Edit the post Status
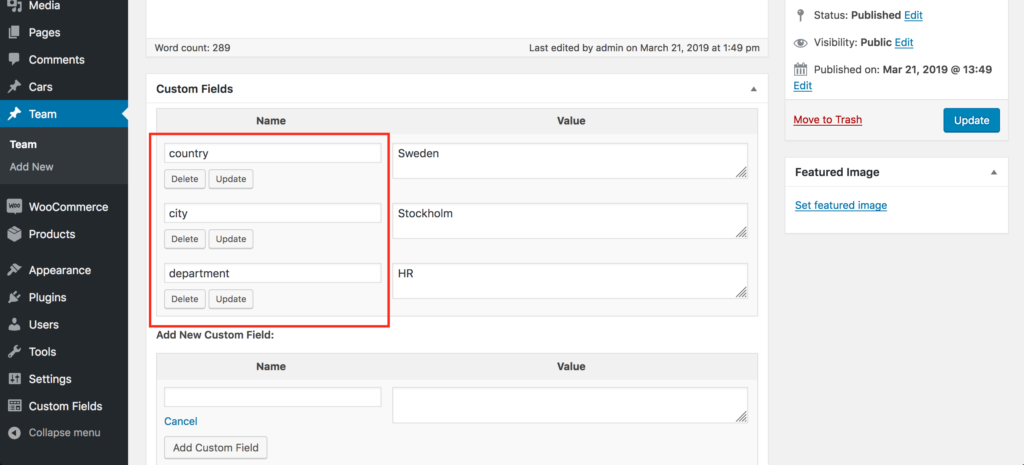Viewport: 1024px width, 465px height. point(913,15)
